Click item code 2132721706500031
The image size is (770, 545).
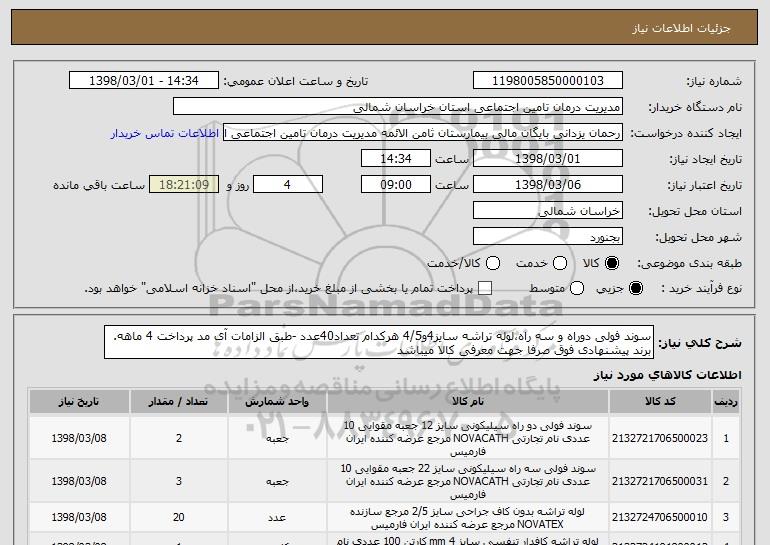point(660,481)
